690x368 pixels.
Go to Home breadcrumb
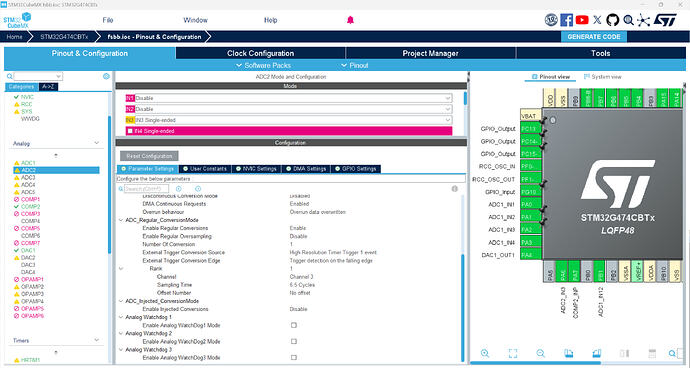coord(15,37)
